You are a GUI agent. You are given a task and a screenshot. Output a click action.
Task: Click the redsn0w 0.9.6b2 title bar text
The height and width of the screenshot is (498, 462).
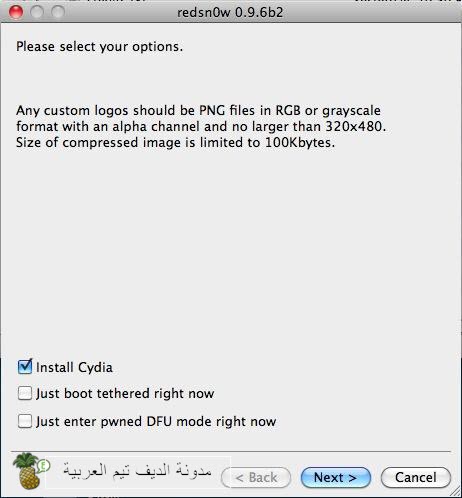[230, 13]
